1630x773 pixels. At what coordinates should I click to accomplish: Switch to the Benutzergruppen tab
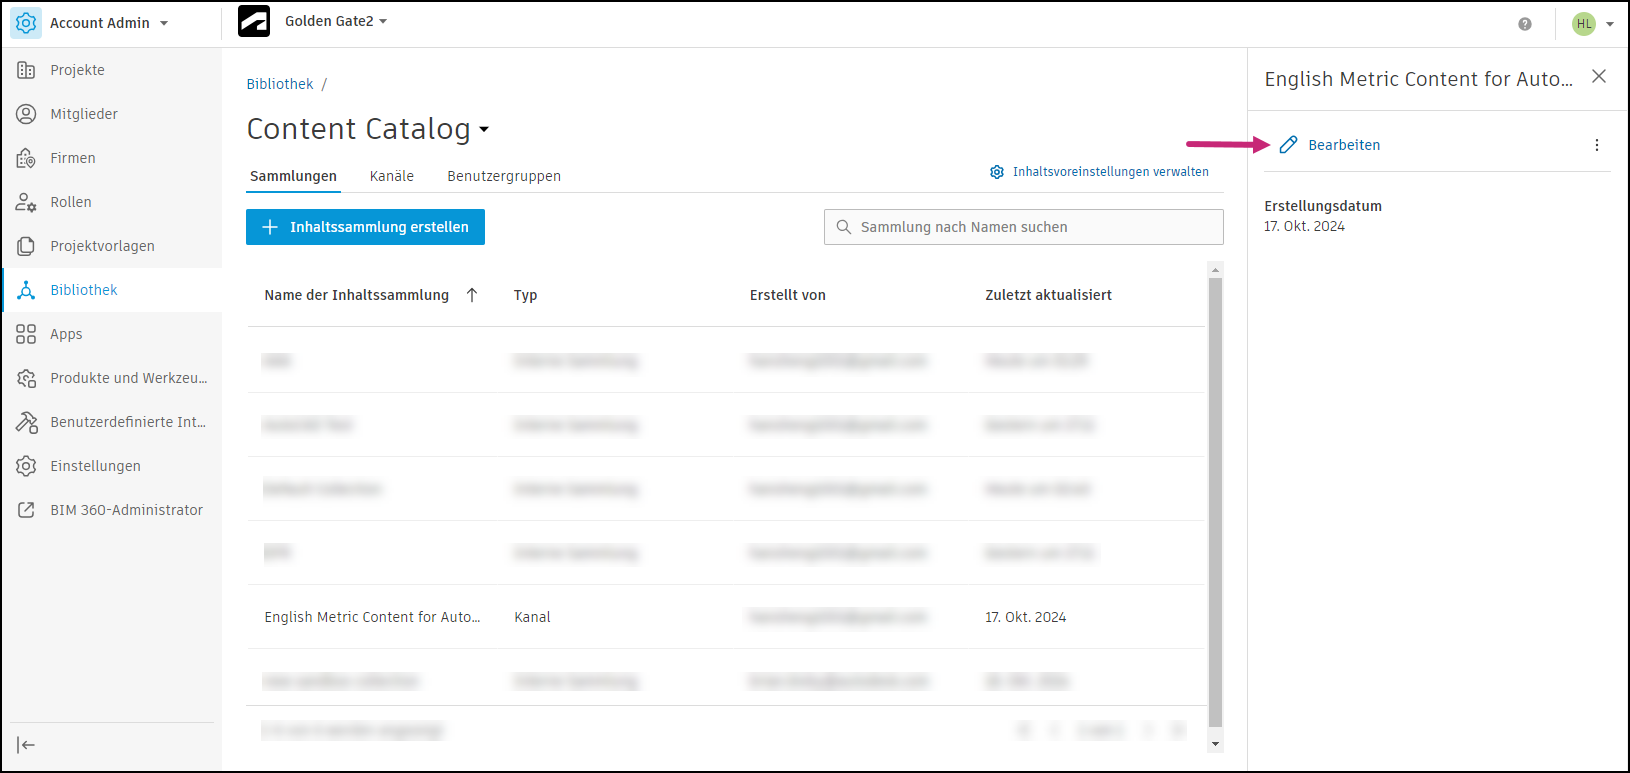pyautogui.click(x=504, y=176)
